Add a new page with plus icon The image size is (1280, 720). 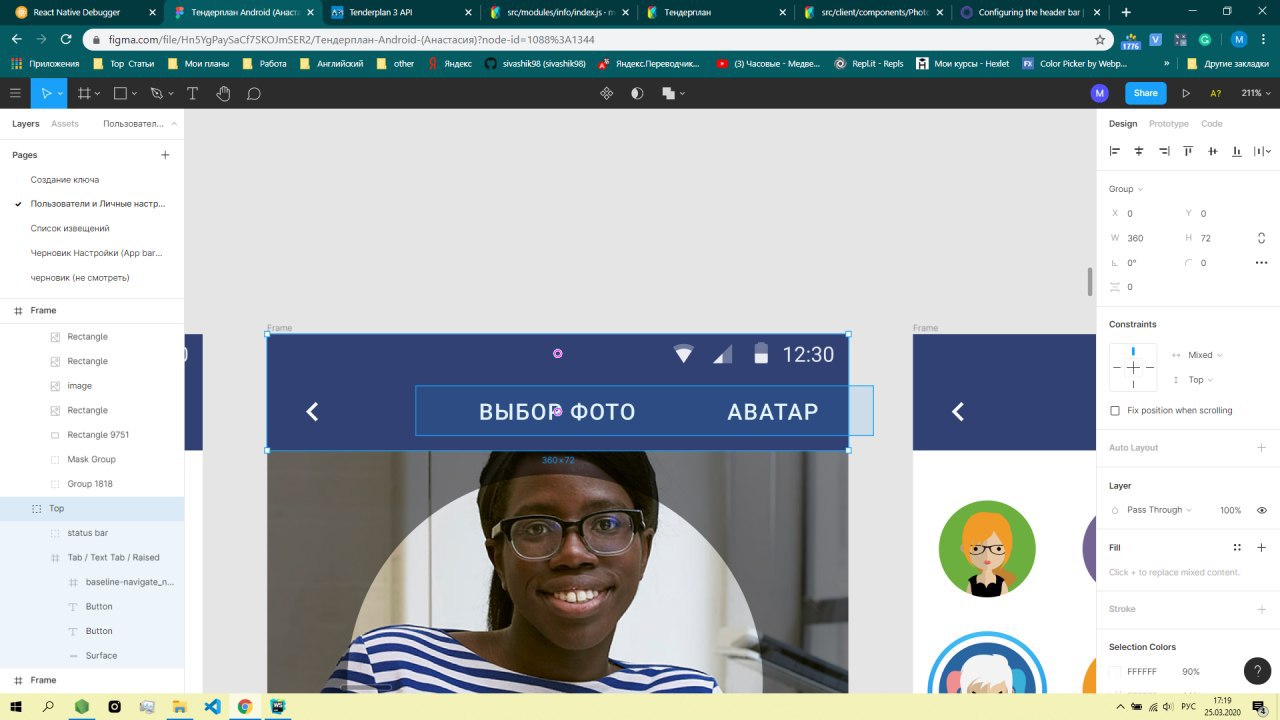click(165, 155)
